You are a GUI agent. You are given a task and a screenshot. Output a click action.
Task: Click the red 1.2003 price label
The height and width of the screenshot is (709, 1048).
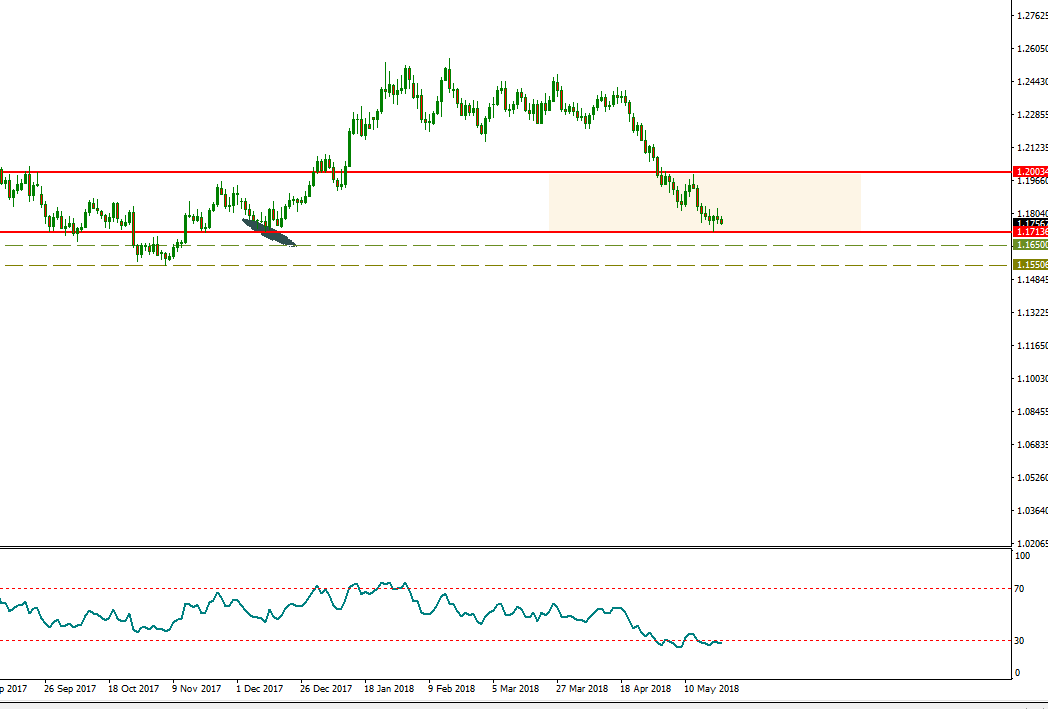pos(1029,172)
